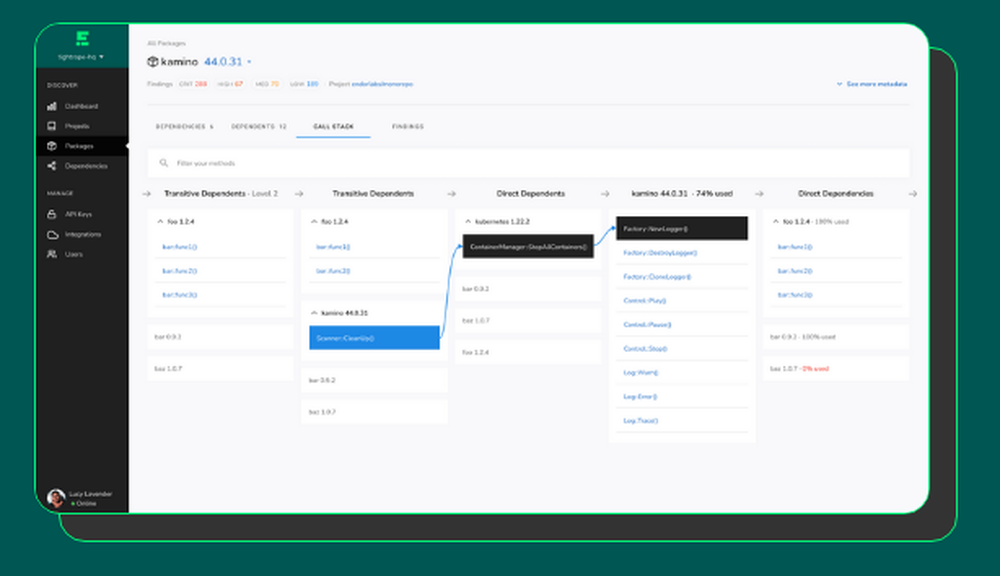Click the kamino package cube icon
This screenshot has width=1000, height=576.
(152, 62)
